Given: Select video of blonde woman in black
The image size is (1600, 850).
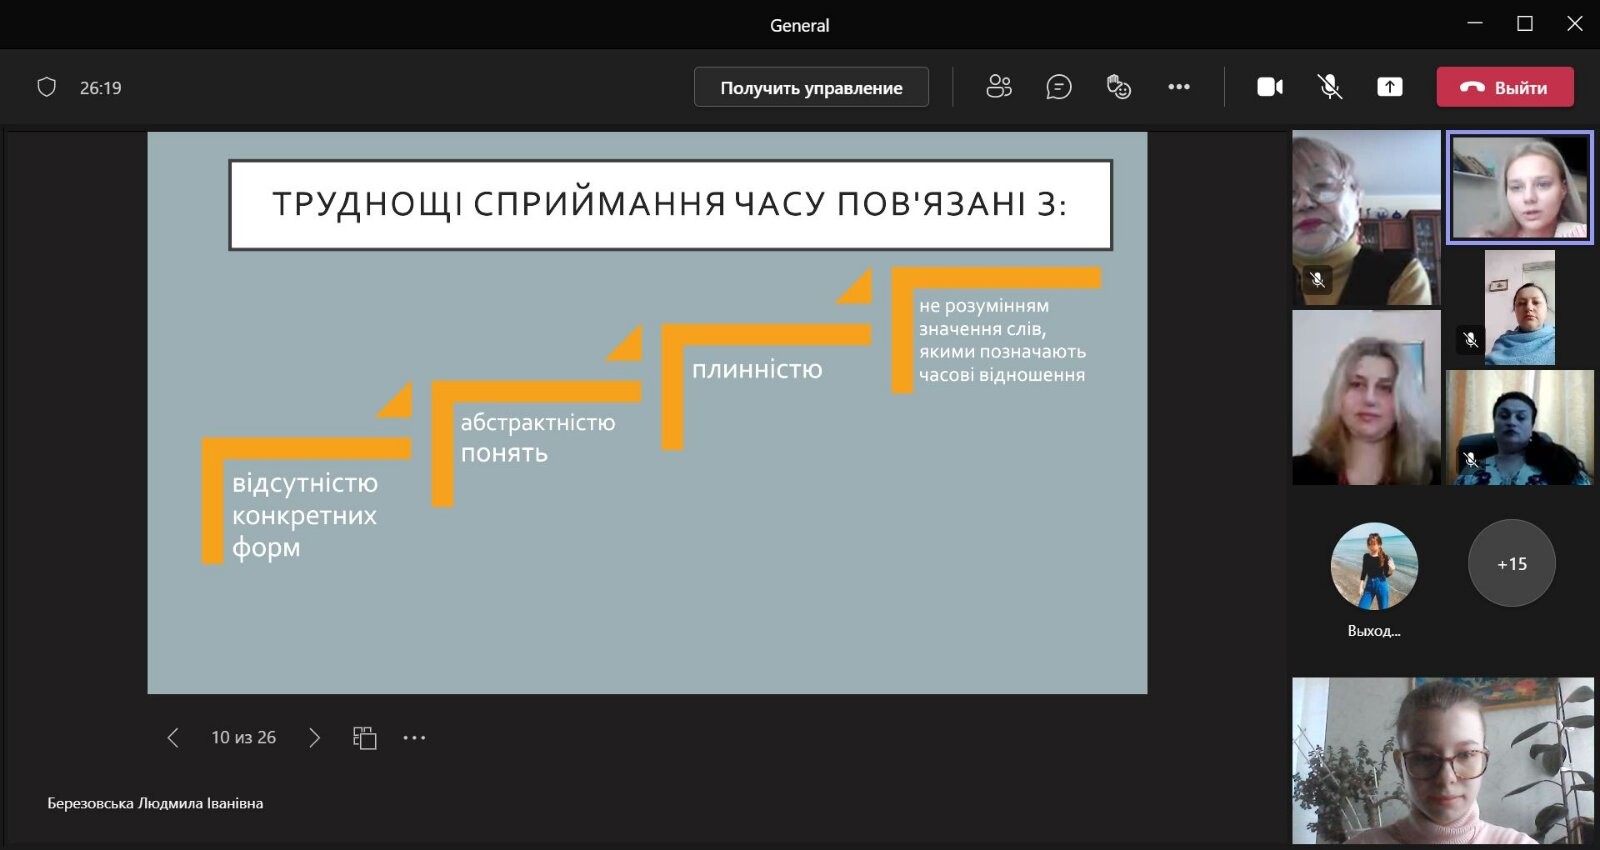Looking at the screenshot, I should pyautogui.click(x=1366, y=397).
